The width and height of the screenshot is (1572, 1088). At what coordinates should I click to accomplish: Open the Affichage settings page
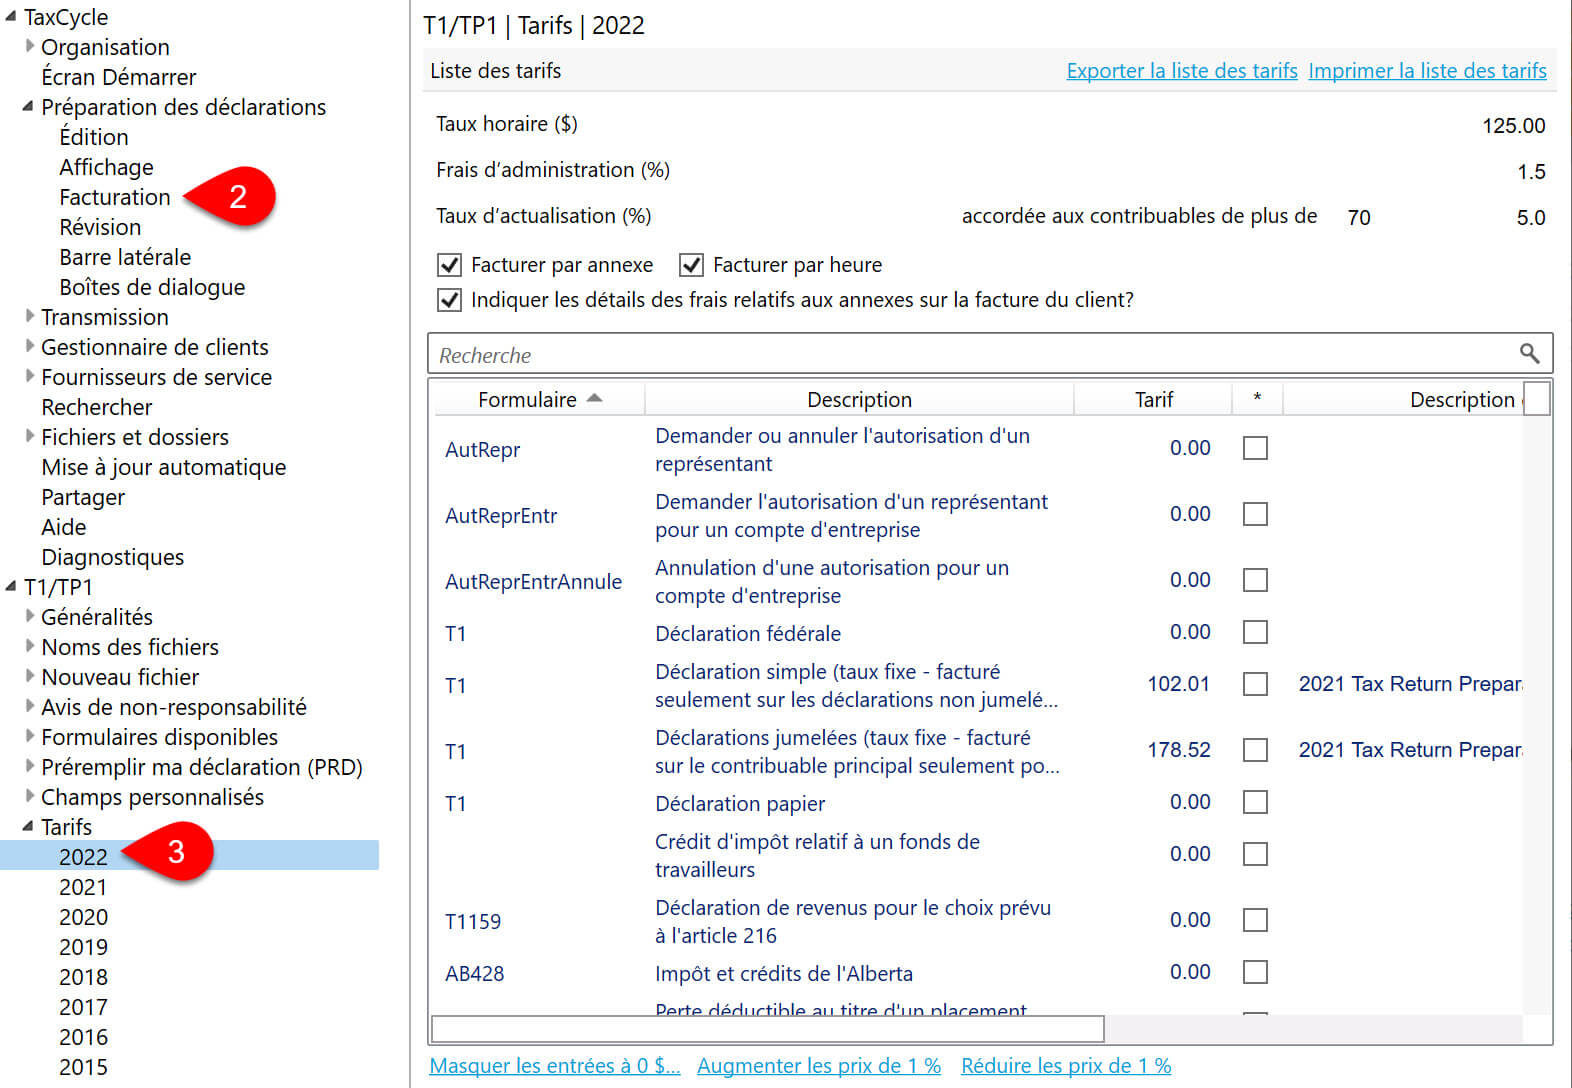(106, 167)
